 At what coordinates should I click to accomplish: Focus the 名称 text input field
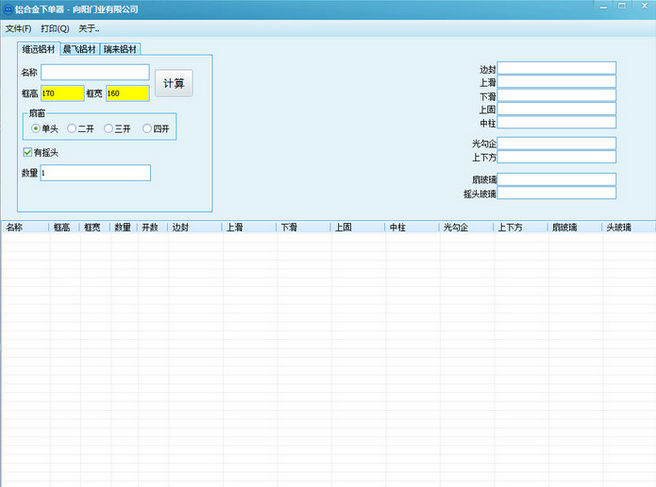coord(94,72)
